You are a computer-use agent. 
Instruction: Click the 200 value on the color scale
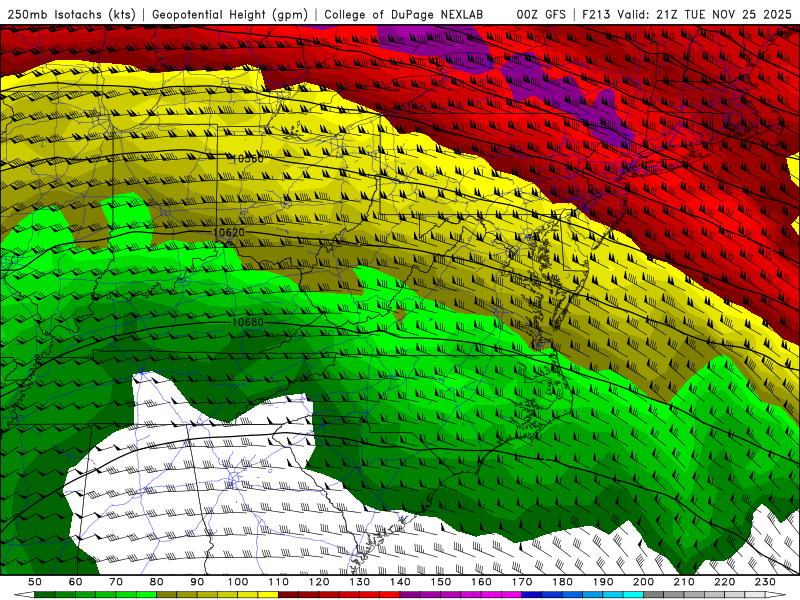pos(643,582)
